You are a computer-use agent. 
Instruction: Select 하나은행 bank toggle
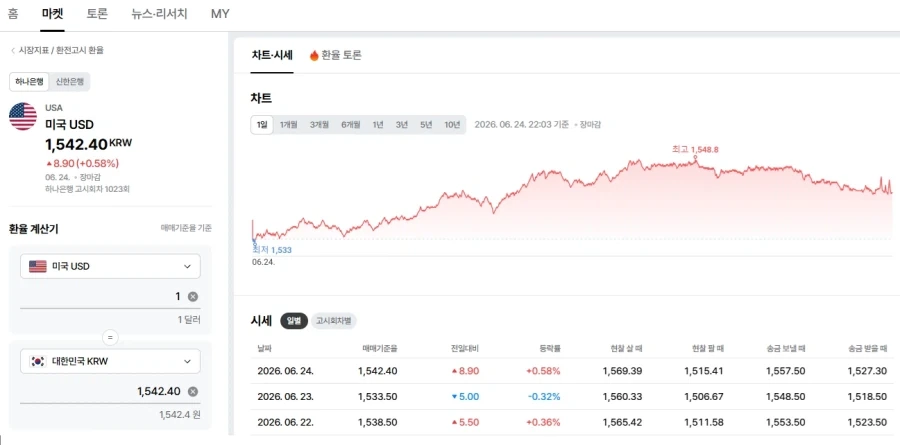[29, 82]
